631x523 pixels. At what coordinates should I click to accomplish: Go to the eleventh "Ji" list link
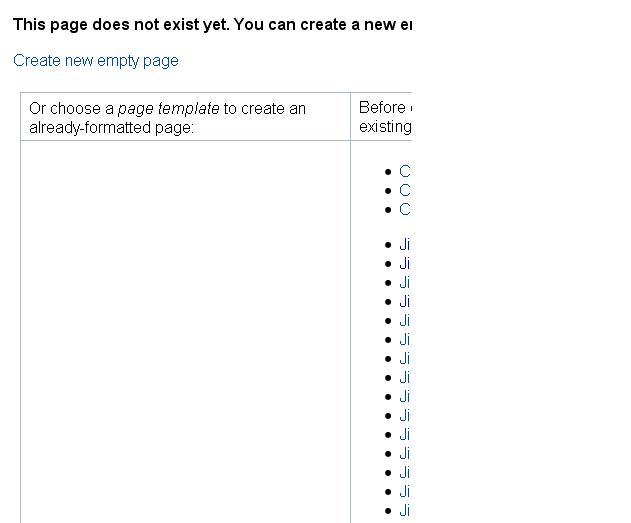[405, 434]
